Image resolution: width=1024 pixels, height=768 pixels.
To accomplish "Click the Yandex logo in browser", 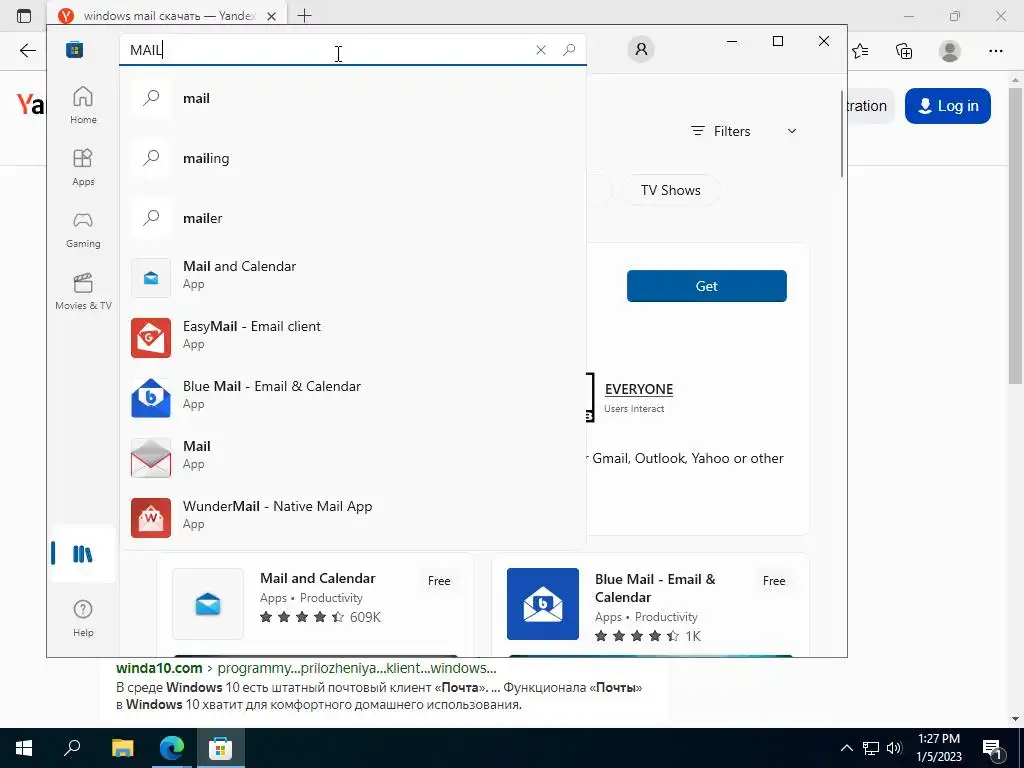I will [30, 105].
